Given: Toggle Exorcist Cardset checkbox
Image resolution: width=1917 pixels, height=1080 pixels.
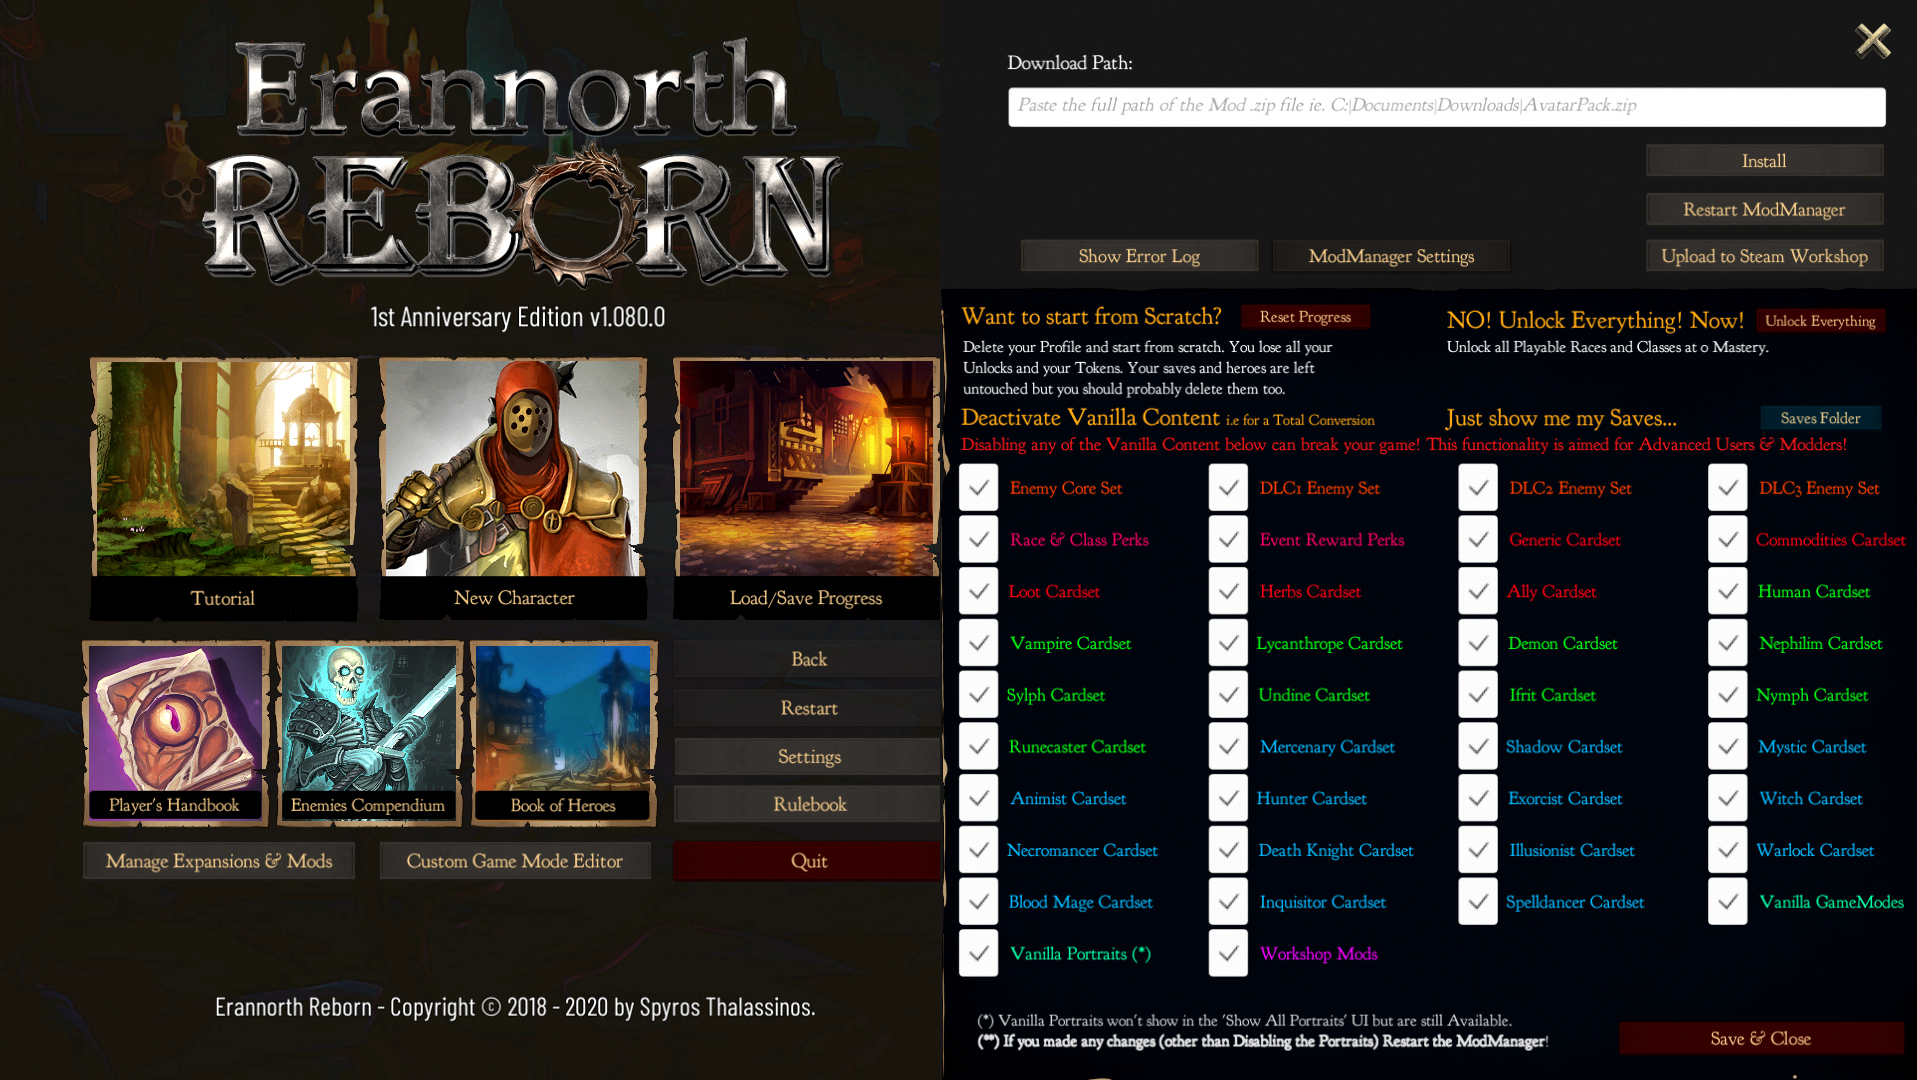Looking at the screenshot, I should click(1478, 799).
